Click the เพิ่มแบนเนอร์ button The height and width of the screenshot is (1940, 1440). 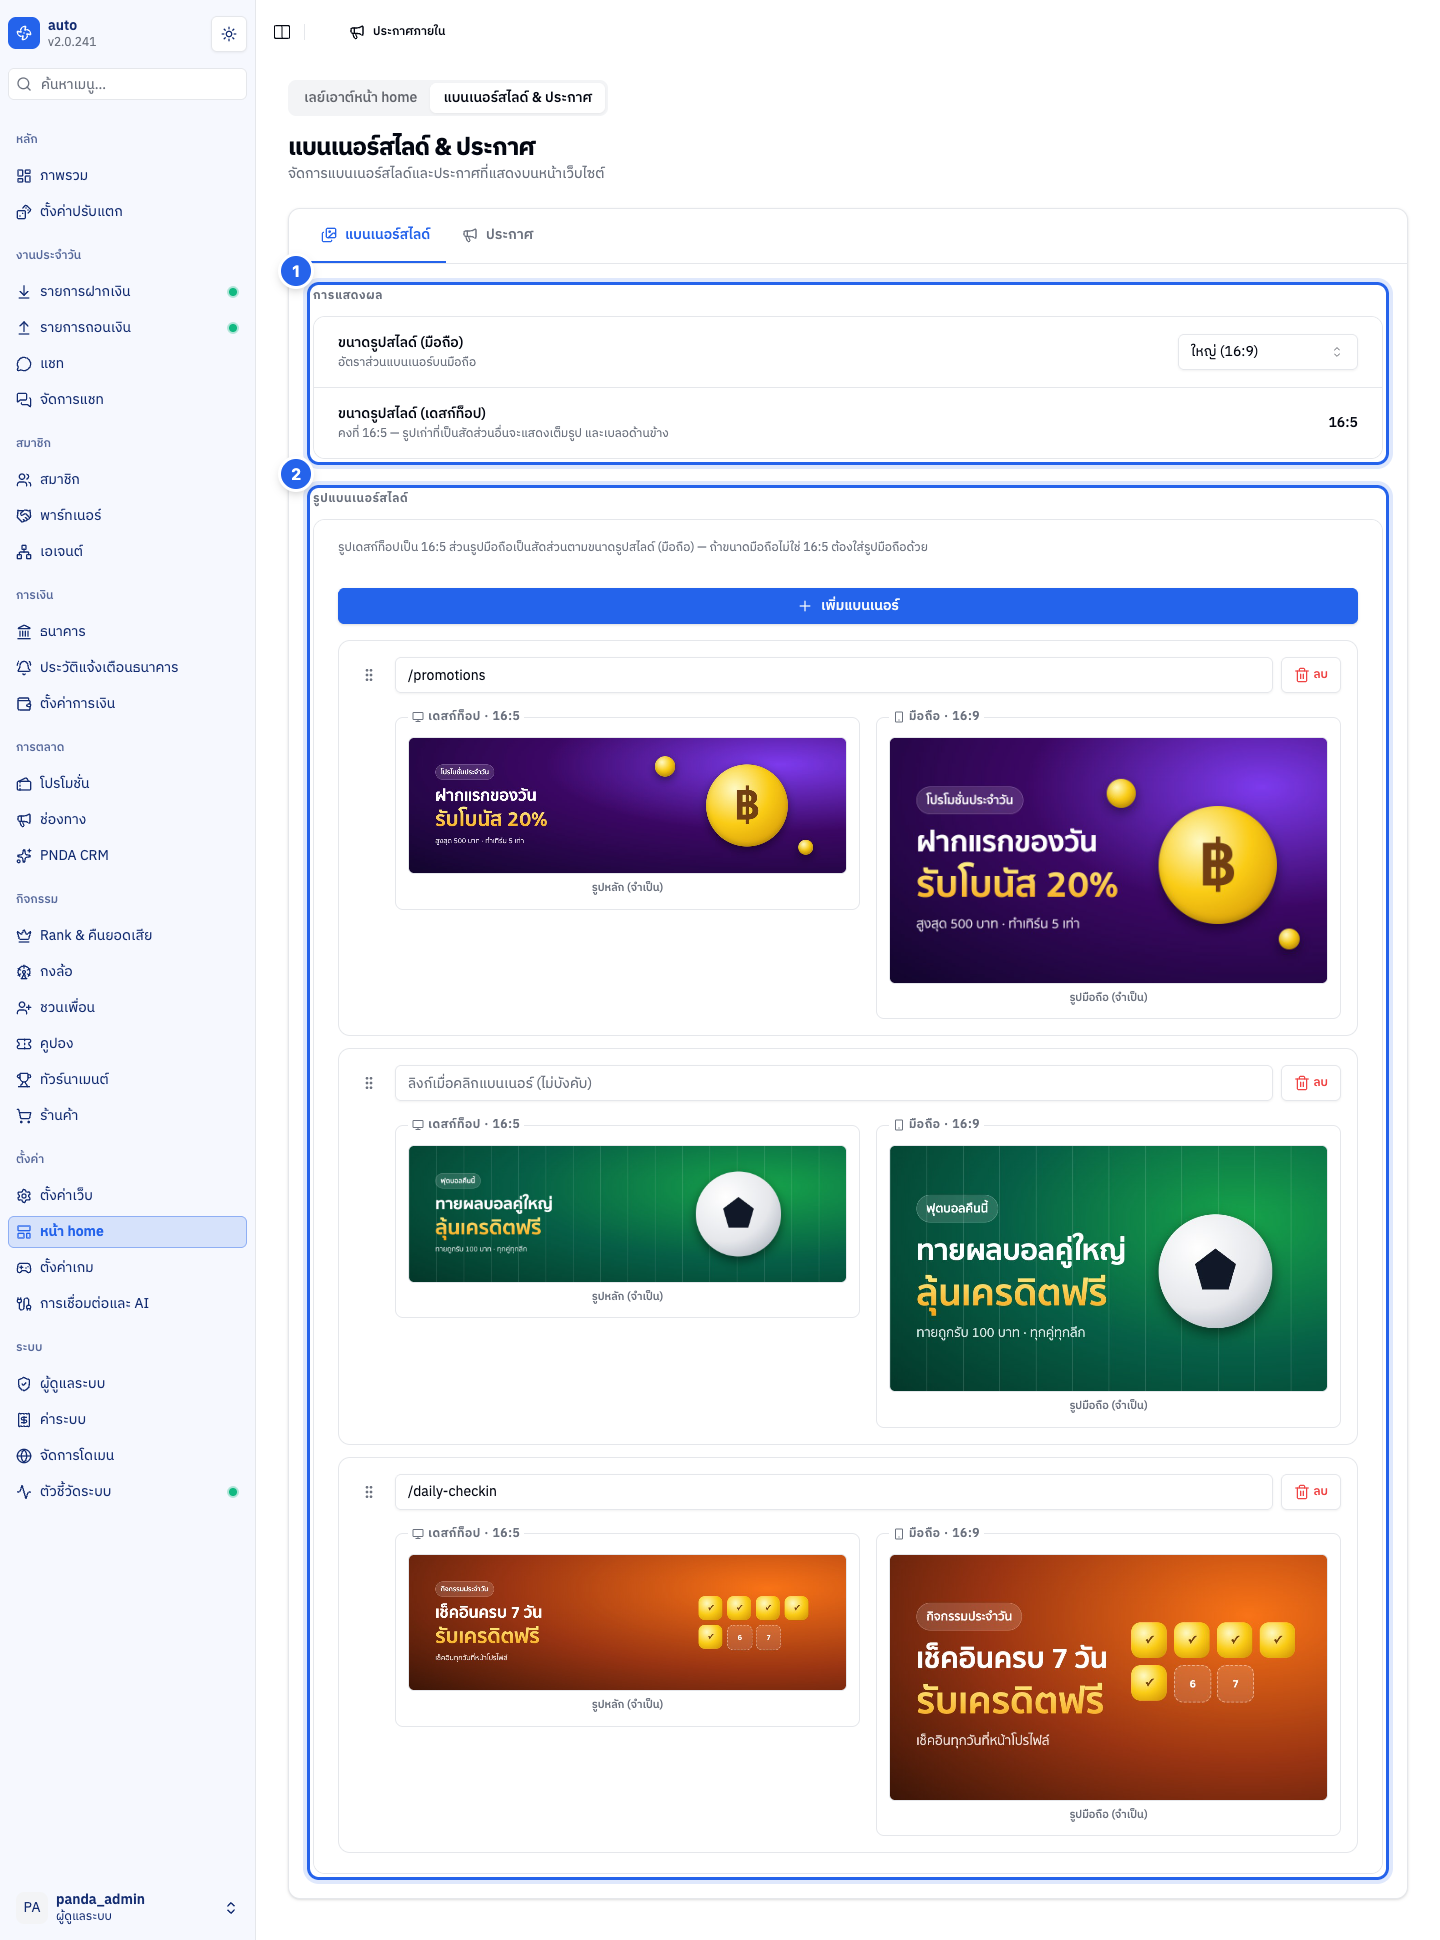click(848, 606)
